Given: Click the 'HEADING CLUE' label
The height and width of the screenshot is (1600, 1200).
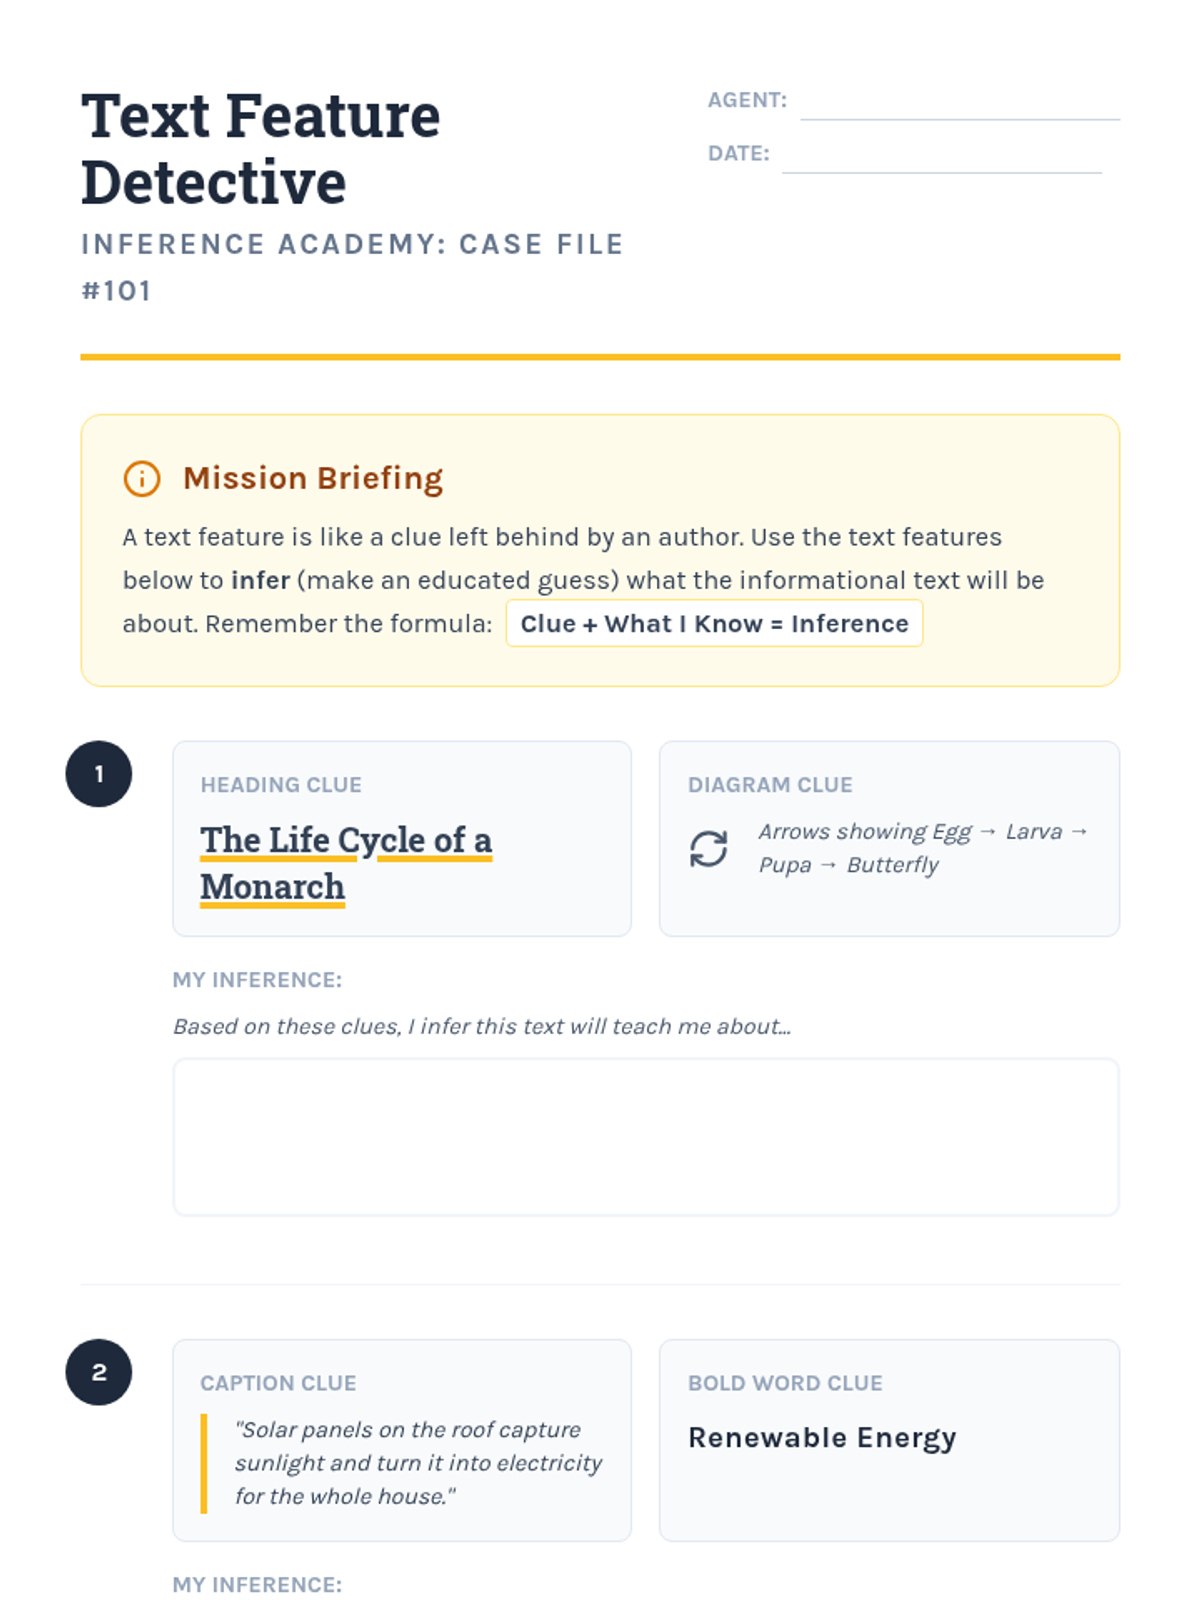Looking at the screenshot, I should [281, 785].
